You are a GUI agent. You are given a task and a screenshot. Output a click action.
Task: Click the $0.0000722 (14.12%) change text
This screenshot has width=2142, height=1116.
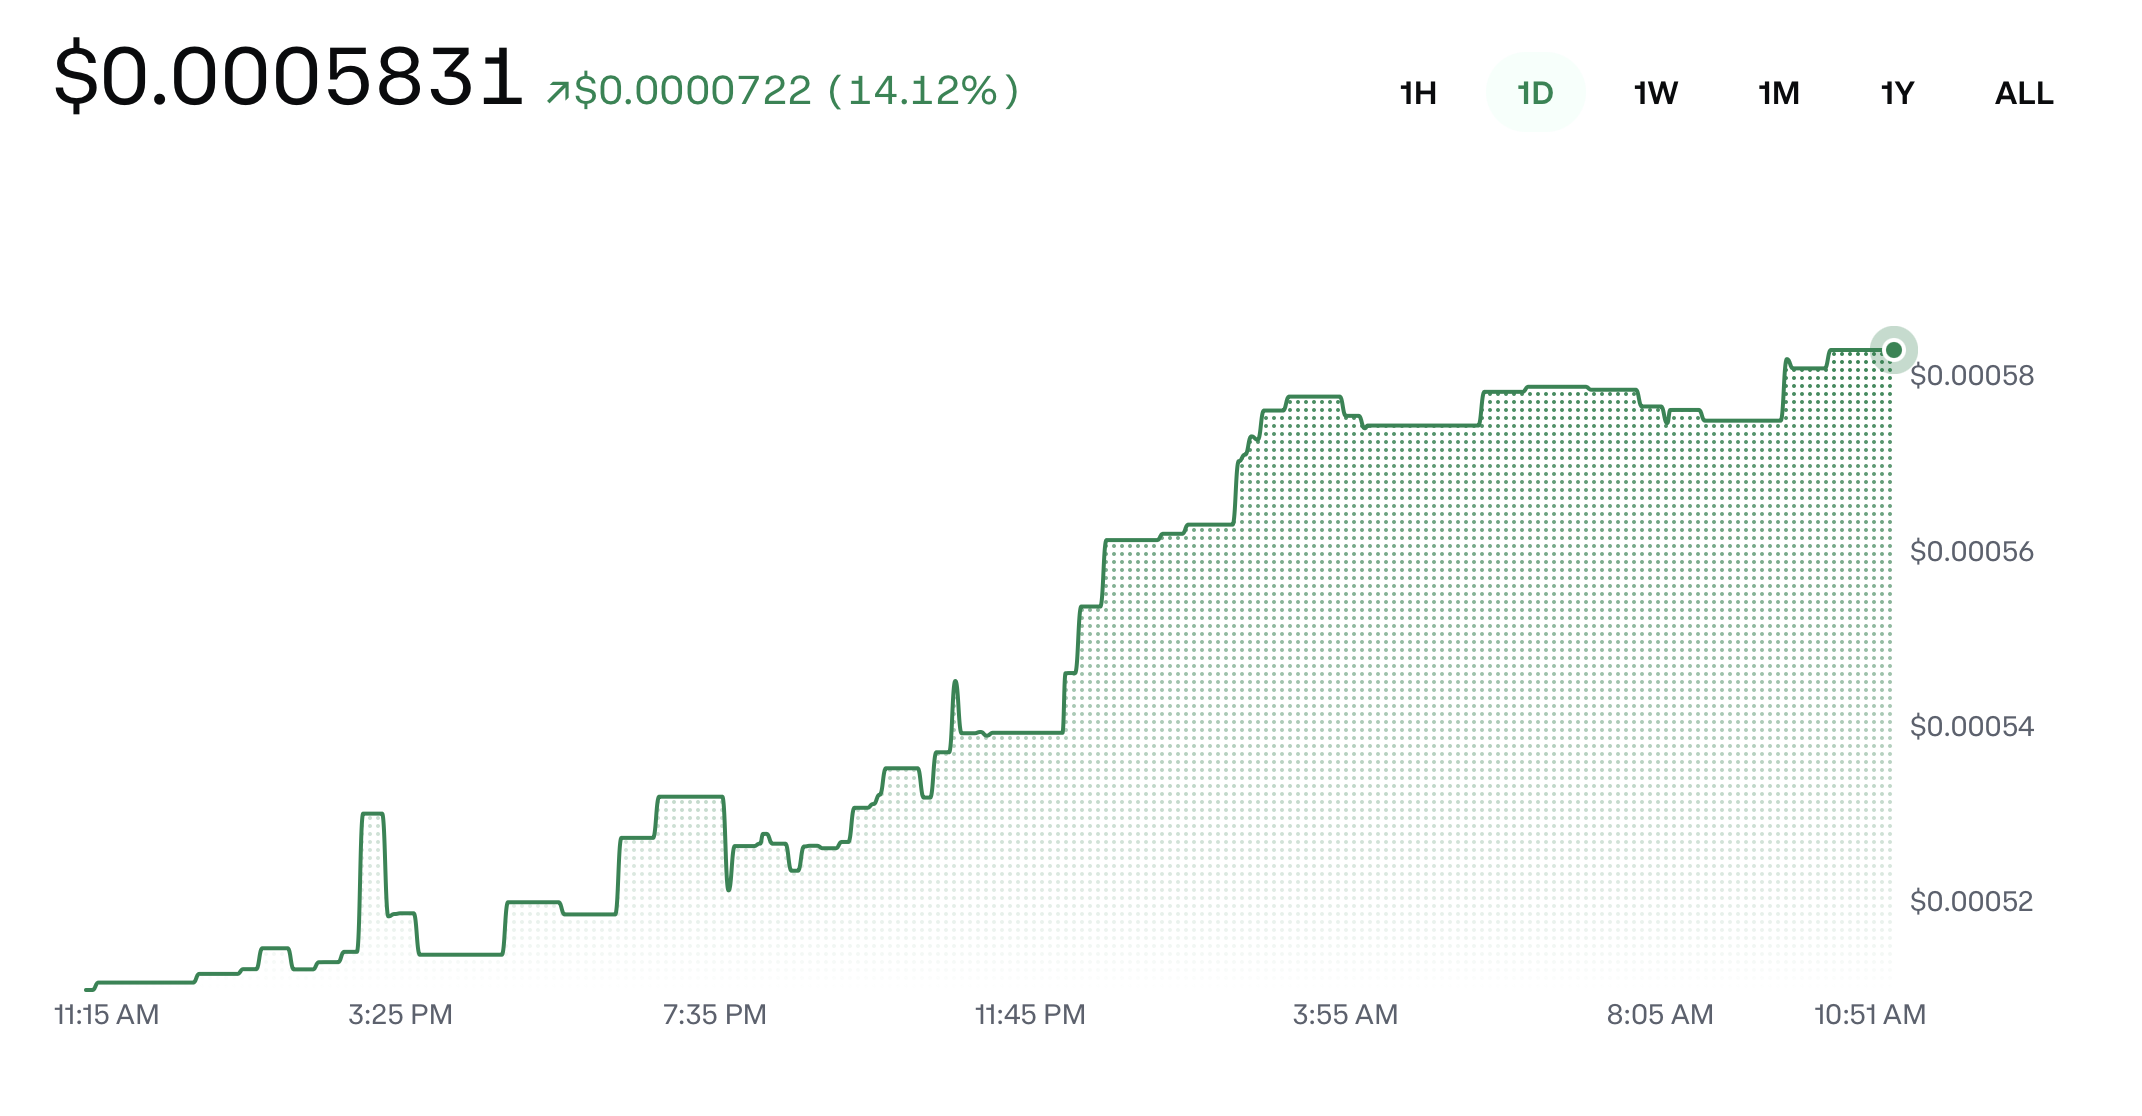[797, 91]
